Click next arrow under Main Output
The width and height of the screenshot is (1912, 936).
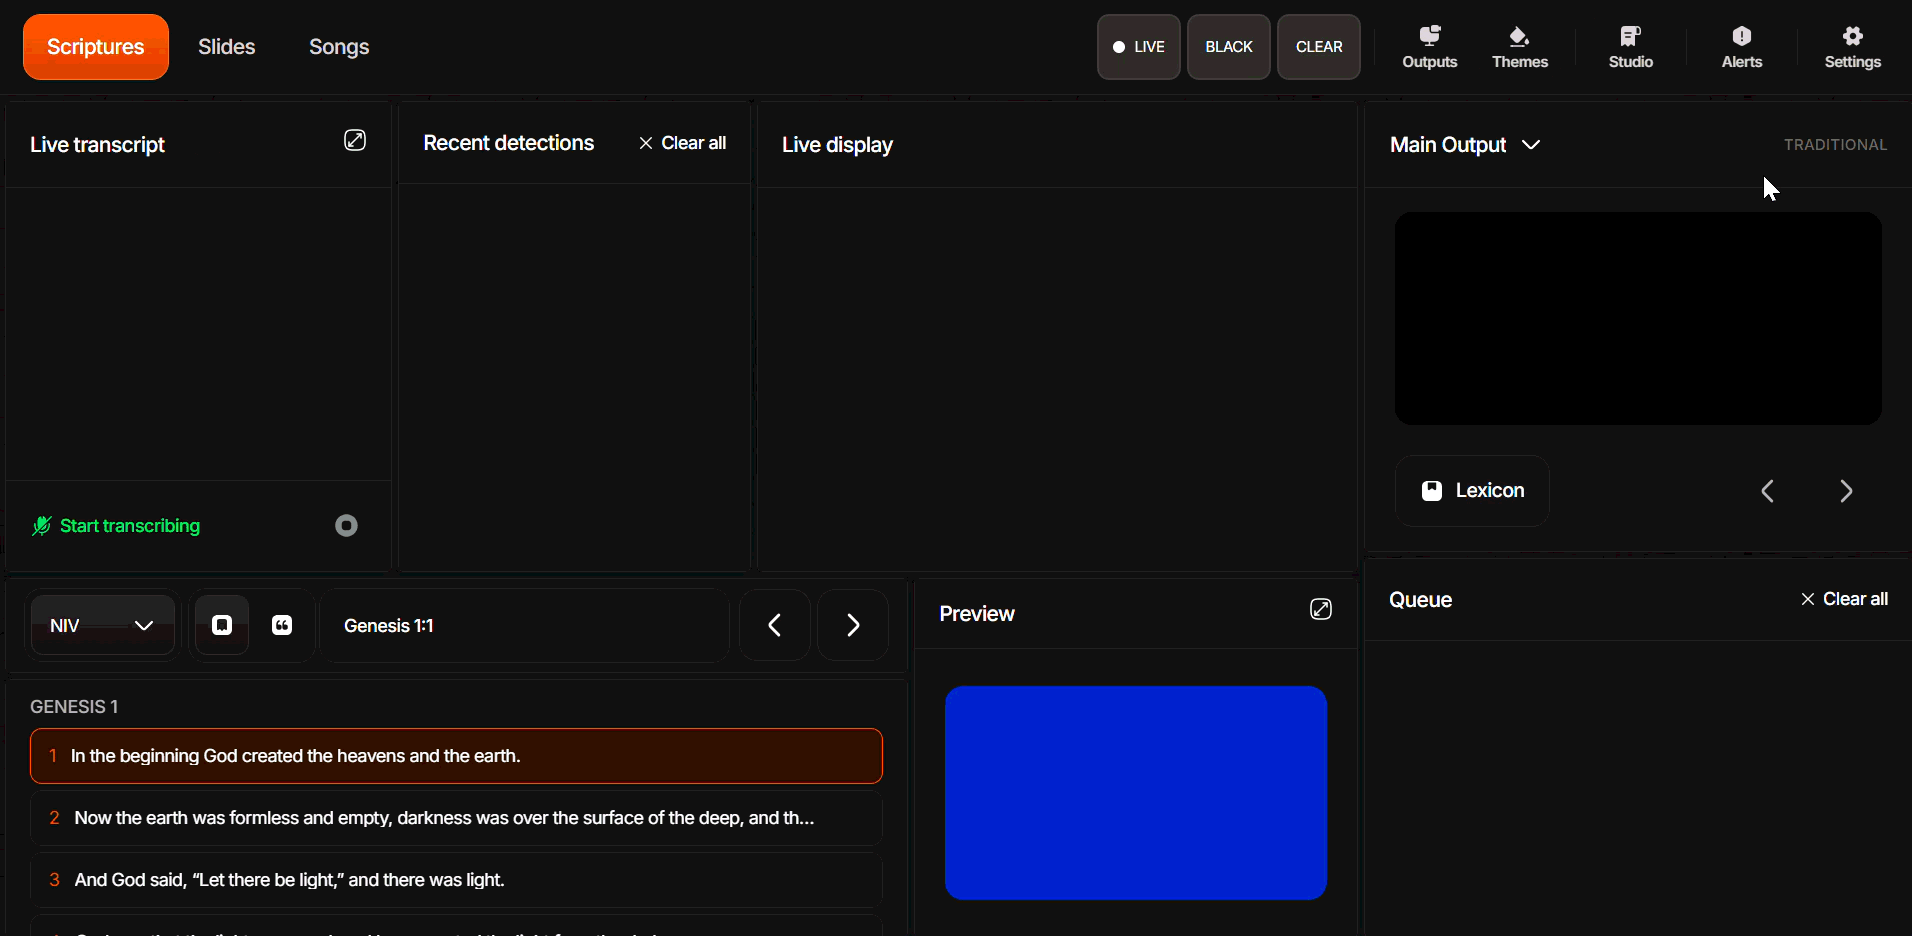click(x=1846, y=491)
